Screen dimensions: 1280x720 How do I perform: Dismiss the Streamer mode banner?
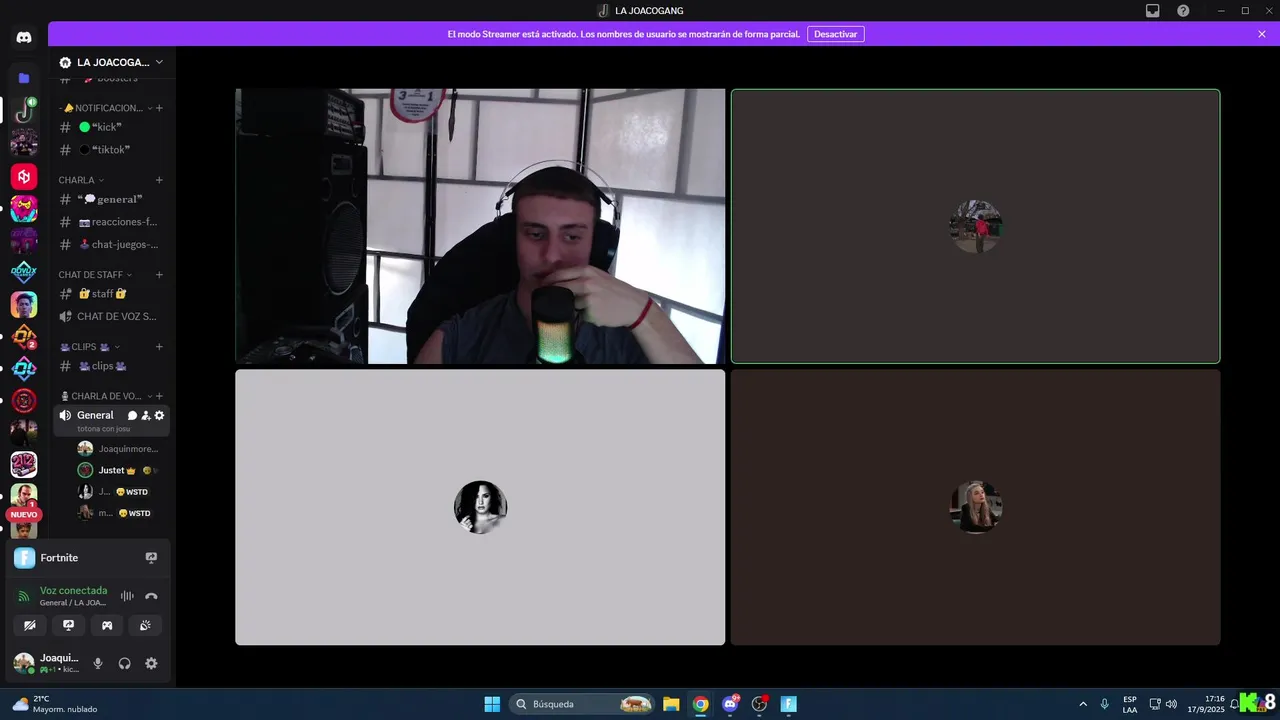[x=1262, y=34]
